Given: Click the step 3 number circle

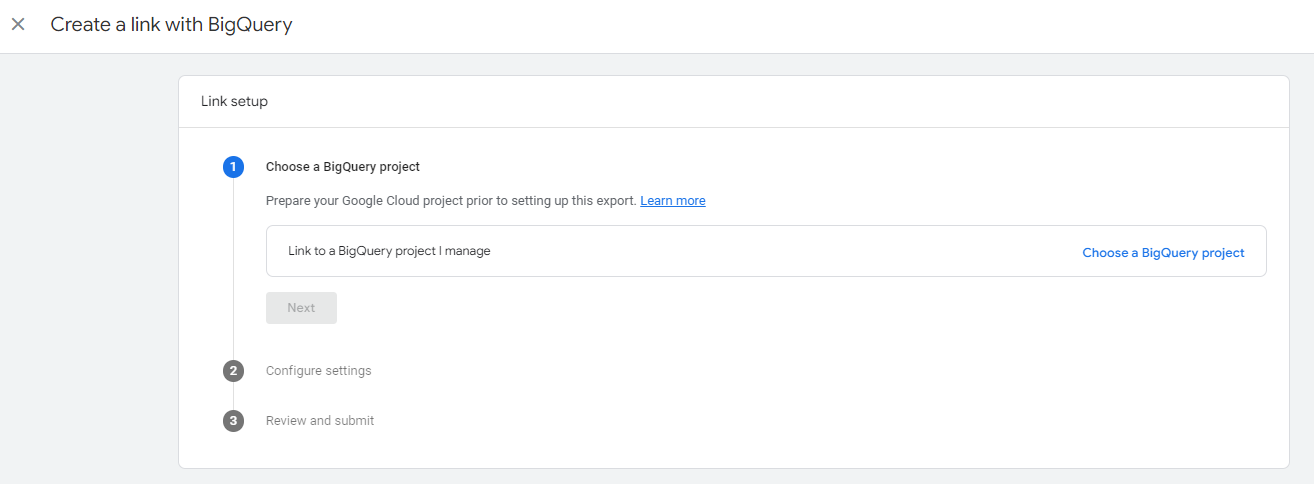Looking at the screenshot, I should tap(233, 421).
